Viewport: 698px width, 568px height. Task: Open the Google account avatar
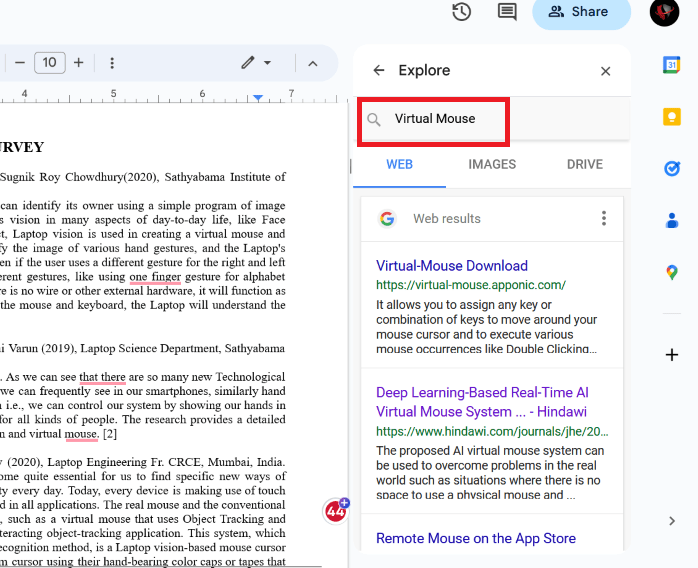[664, 12]
